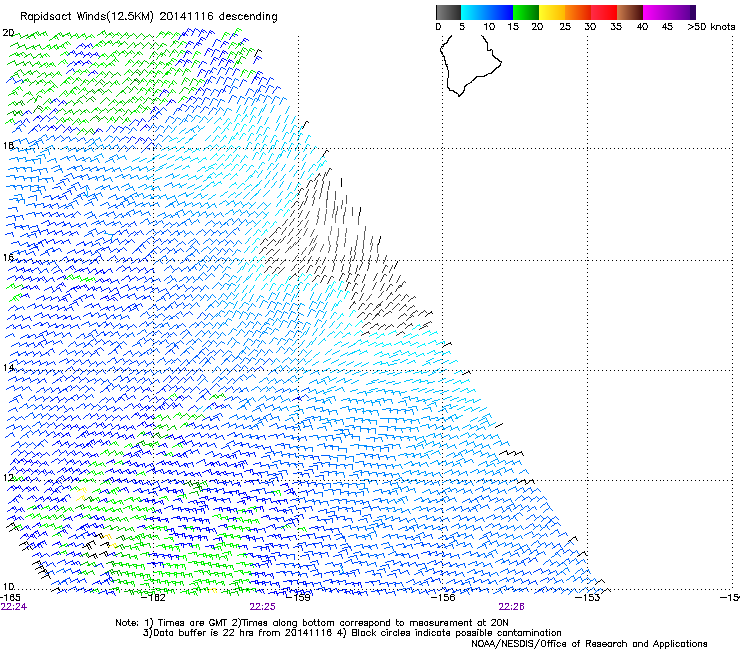Click the green 15-20 knots color swatch
The image size is (740, 650).
[526, 12]
